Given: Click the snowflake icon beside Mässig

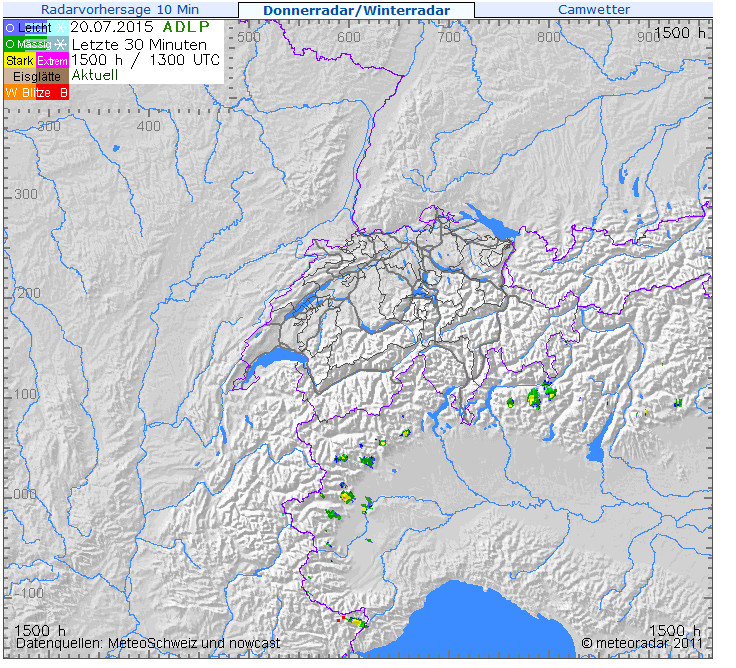Looking at the screenshot, I should 61,44.
